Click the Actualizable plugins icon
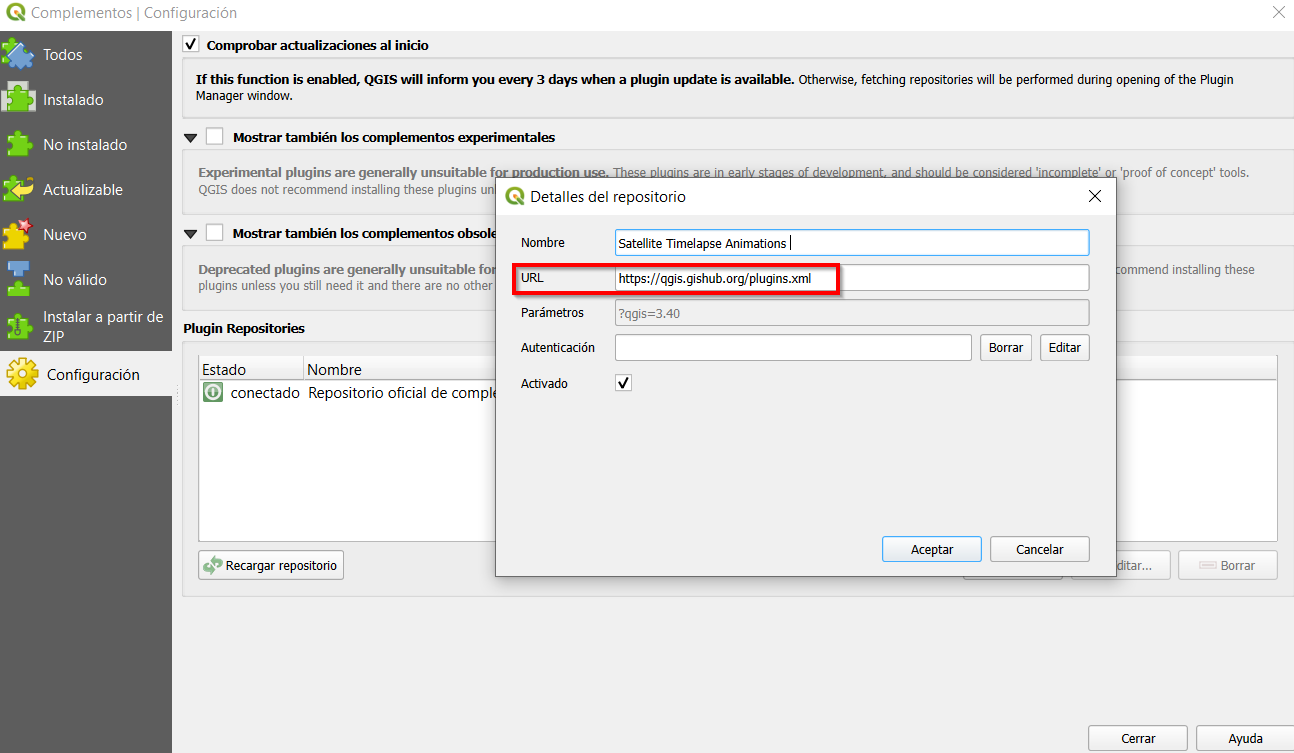 pyautogui.click(x=20, y=190)
